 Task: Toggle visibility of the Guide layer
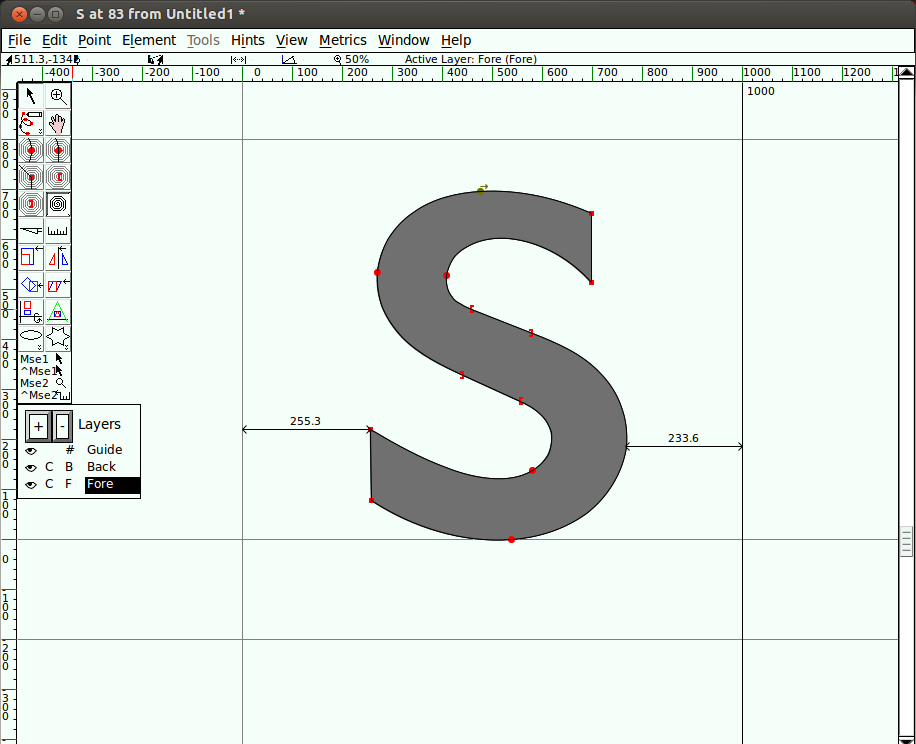point(31,450)
